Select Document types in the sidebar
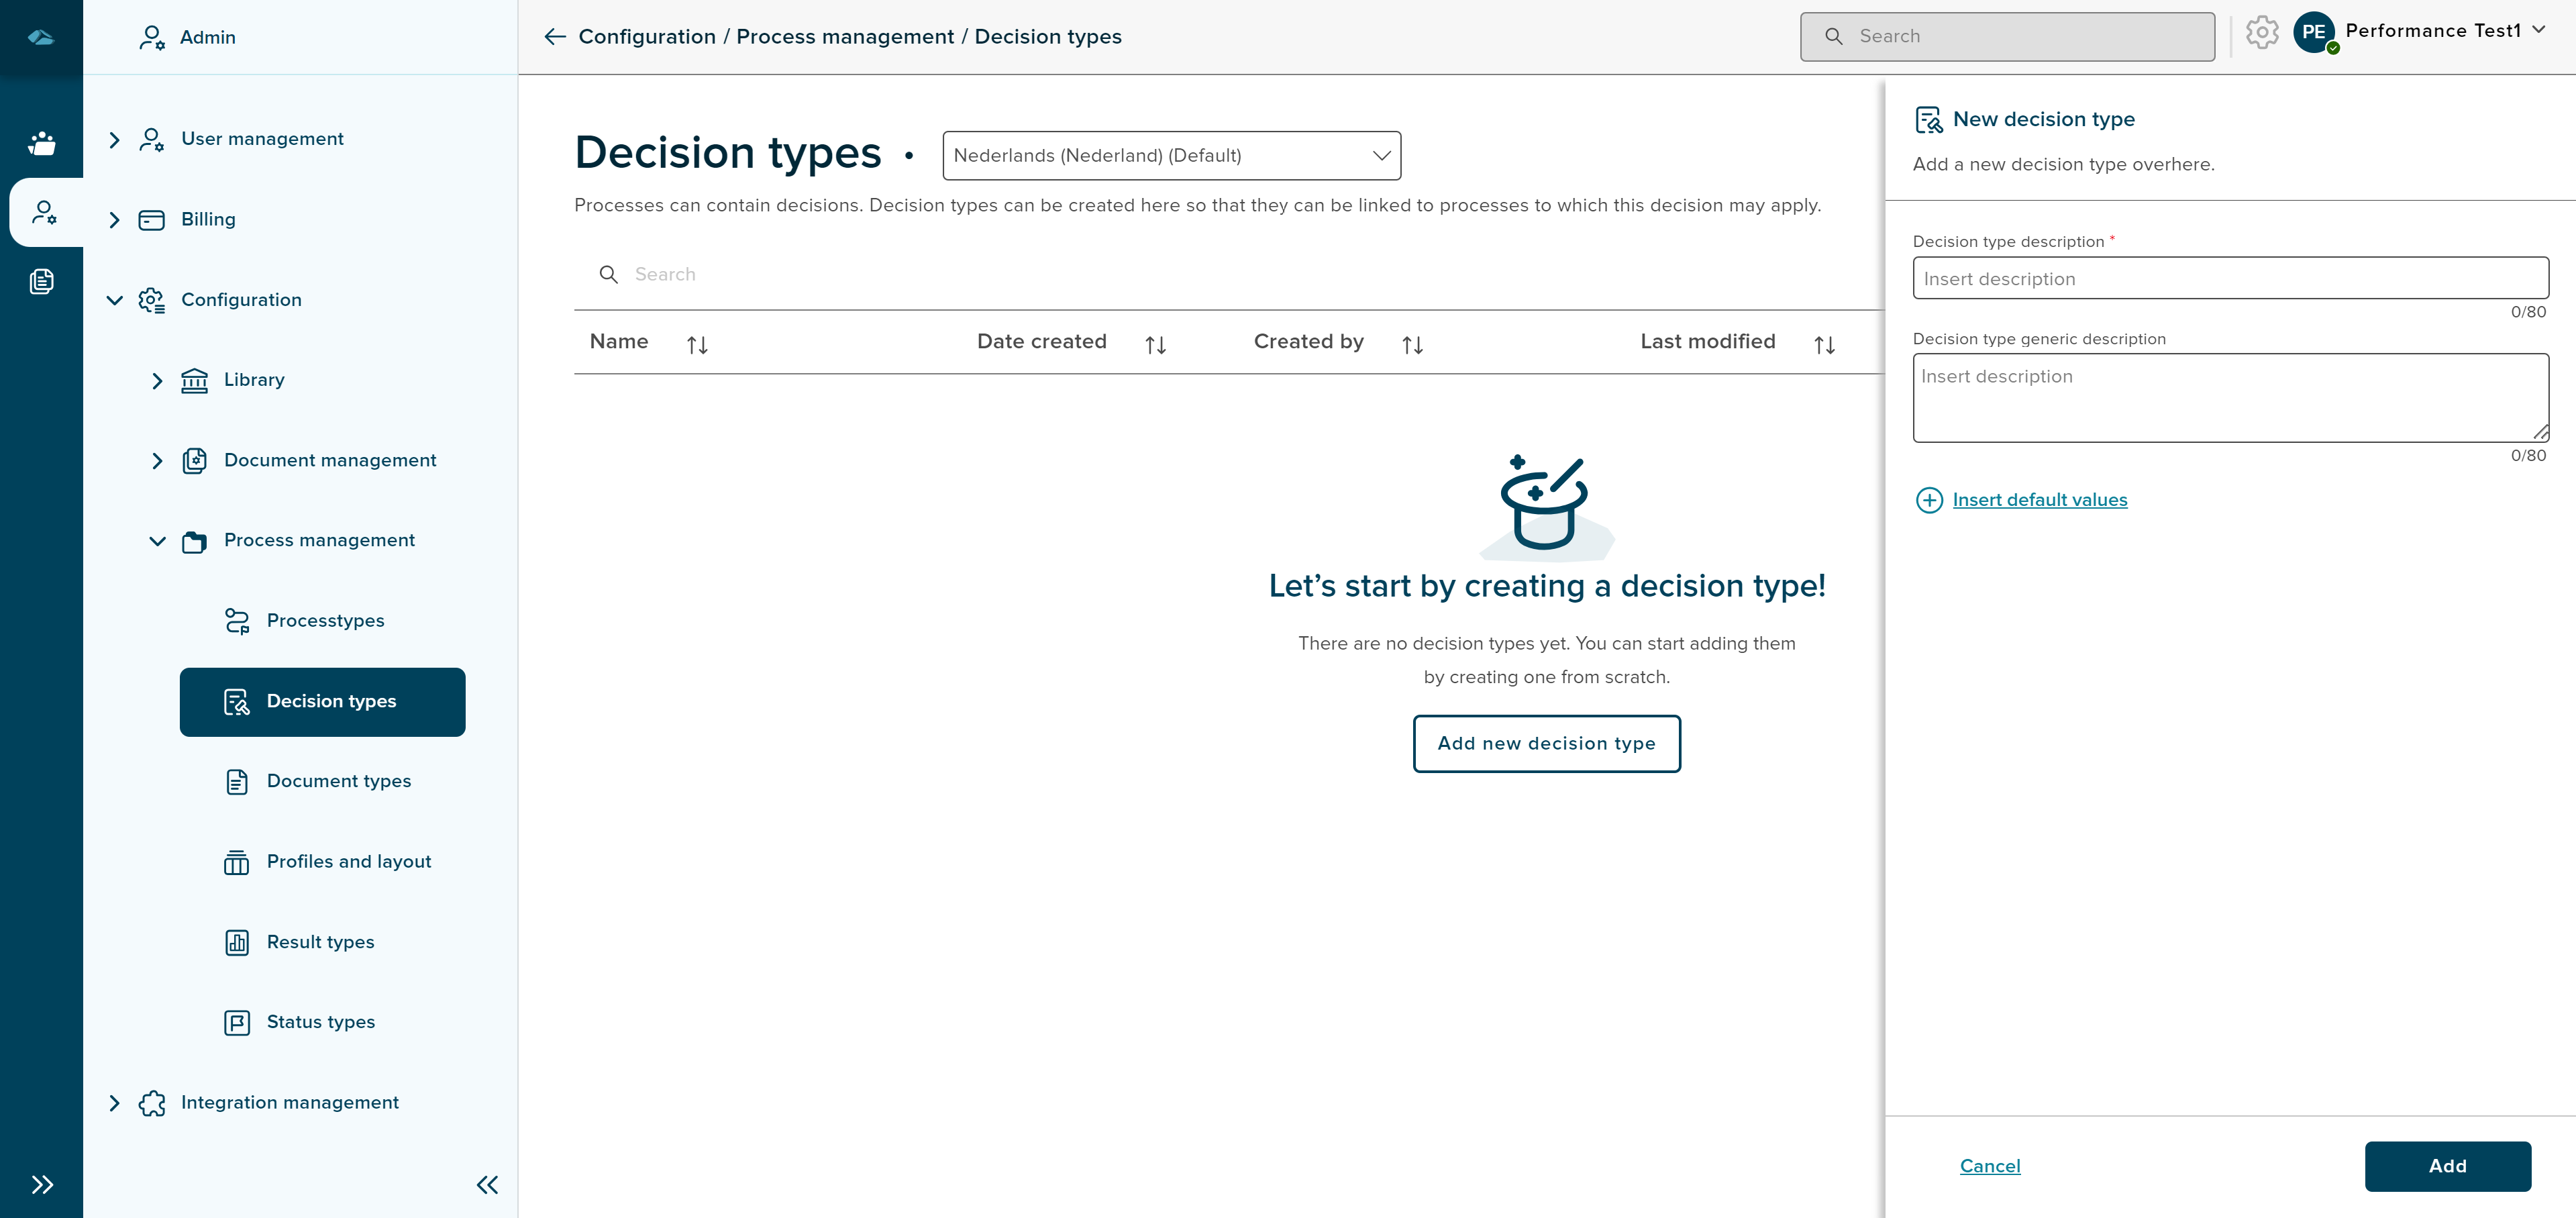Viewport: 2576px width, 1218px height. (x=338, y=781)
